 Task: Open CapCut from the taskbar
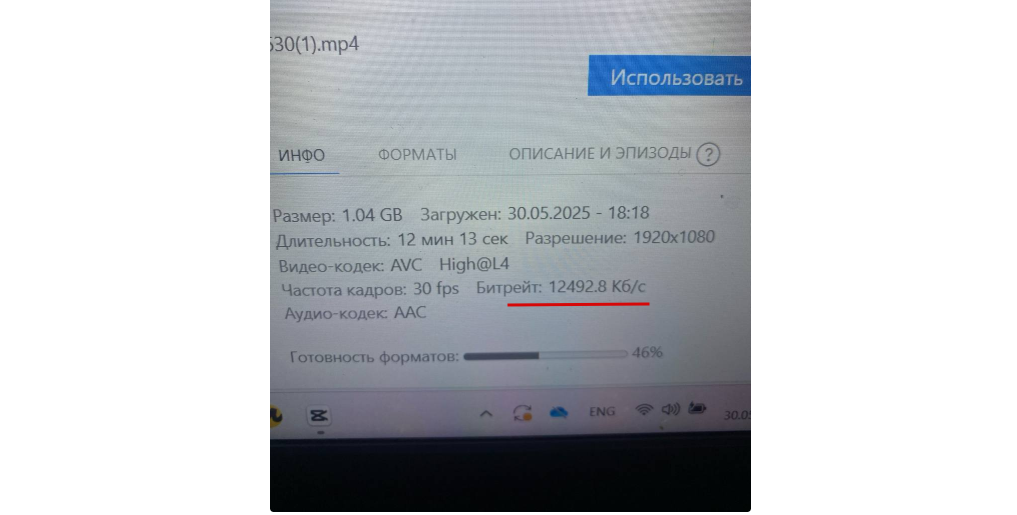[318, 416]
